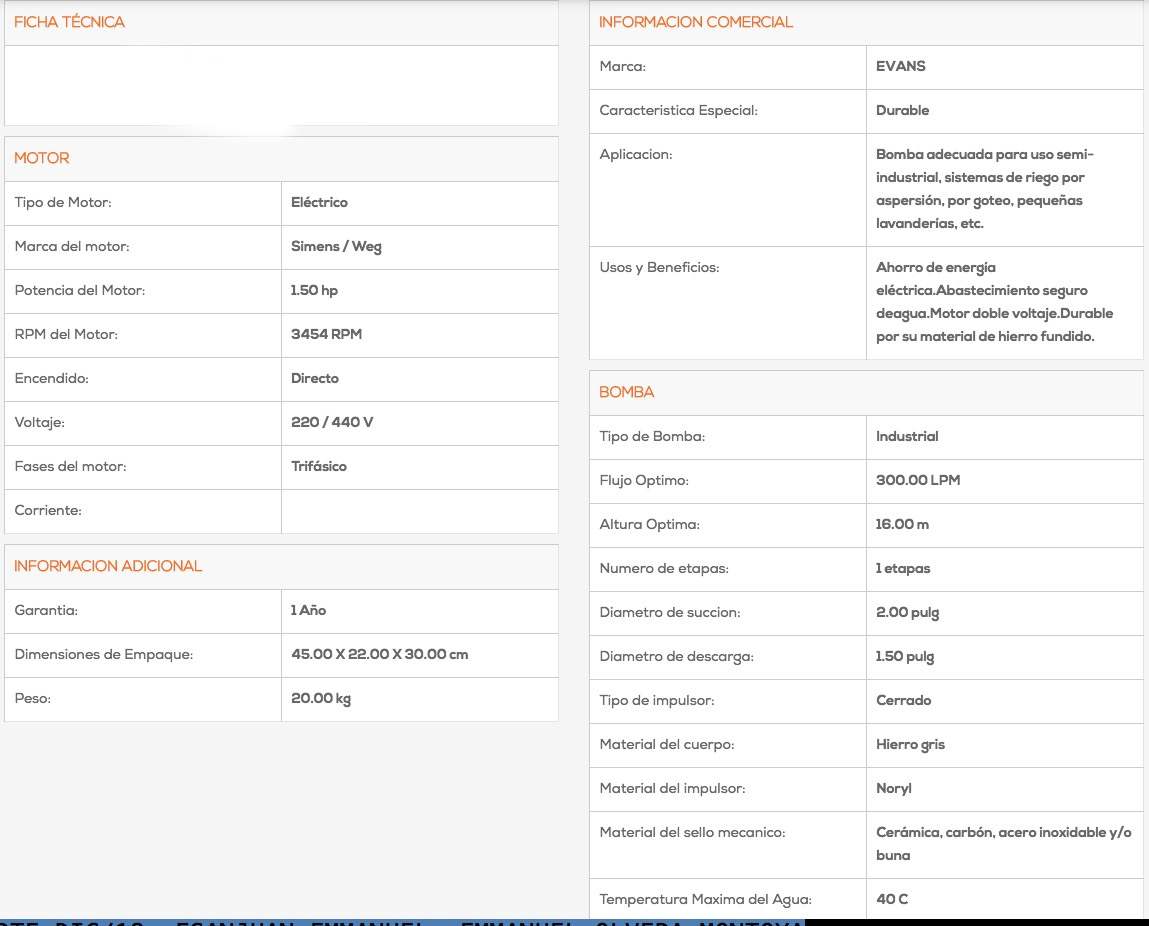Click the INFORMACION COMERCIAL heading
1149x926 pixels.
click(695, 22)
